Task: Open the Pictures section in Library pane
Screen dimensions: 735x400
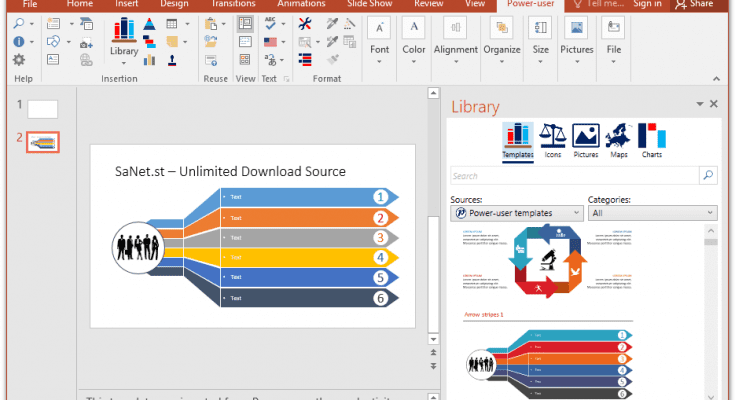Action: click(x=585, y=141)
